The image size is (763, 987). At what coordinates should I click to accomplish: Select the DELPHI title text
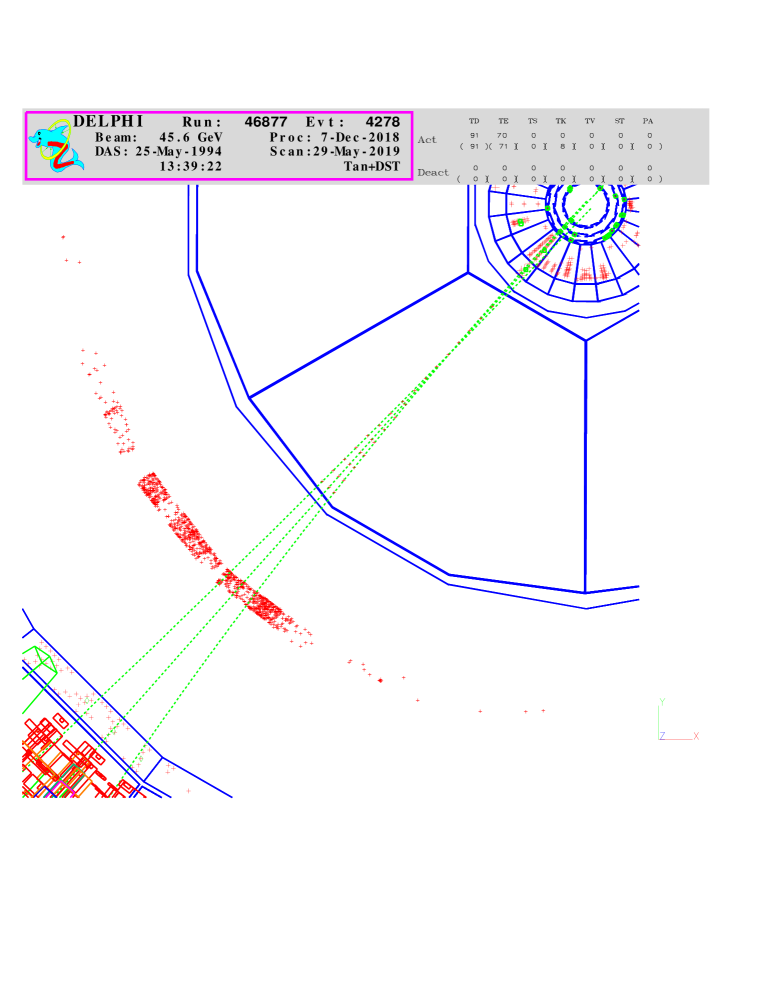pyautogui.click(x=108, y=121)
